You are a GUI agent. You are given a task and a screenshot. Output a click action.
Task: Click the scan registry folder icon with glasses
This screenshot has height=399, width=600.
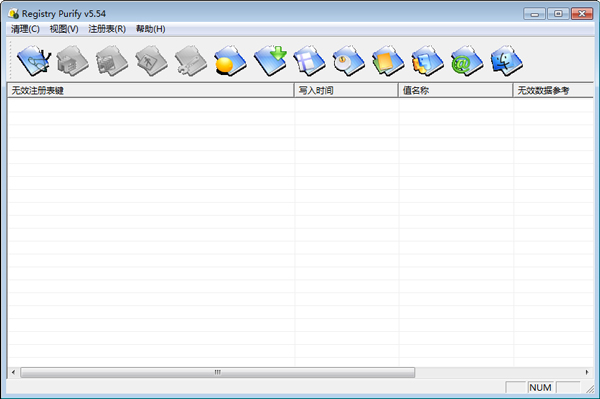pyautogui.click(x=34, y=60)
